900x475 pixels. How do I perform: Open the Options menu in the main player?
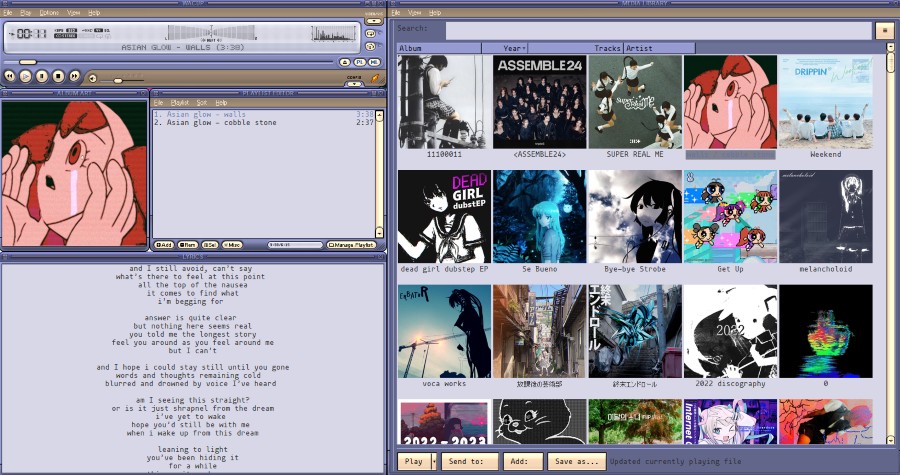(49, 13)
